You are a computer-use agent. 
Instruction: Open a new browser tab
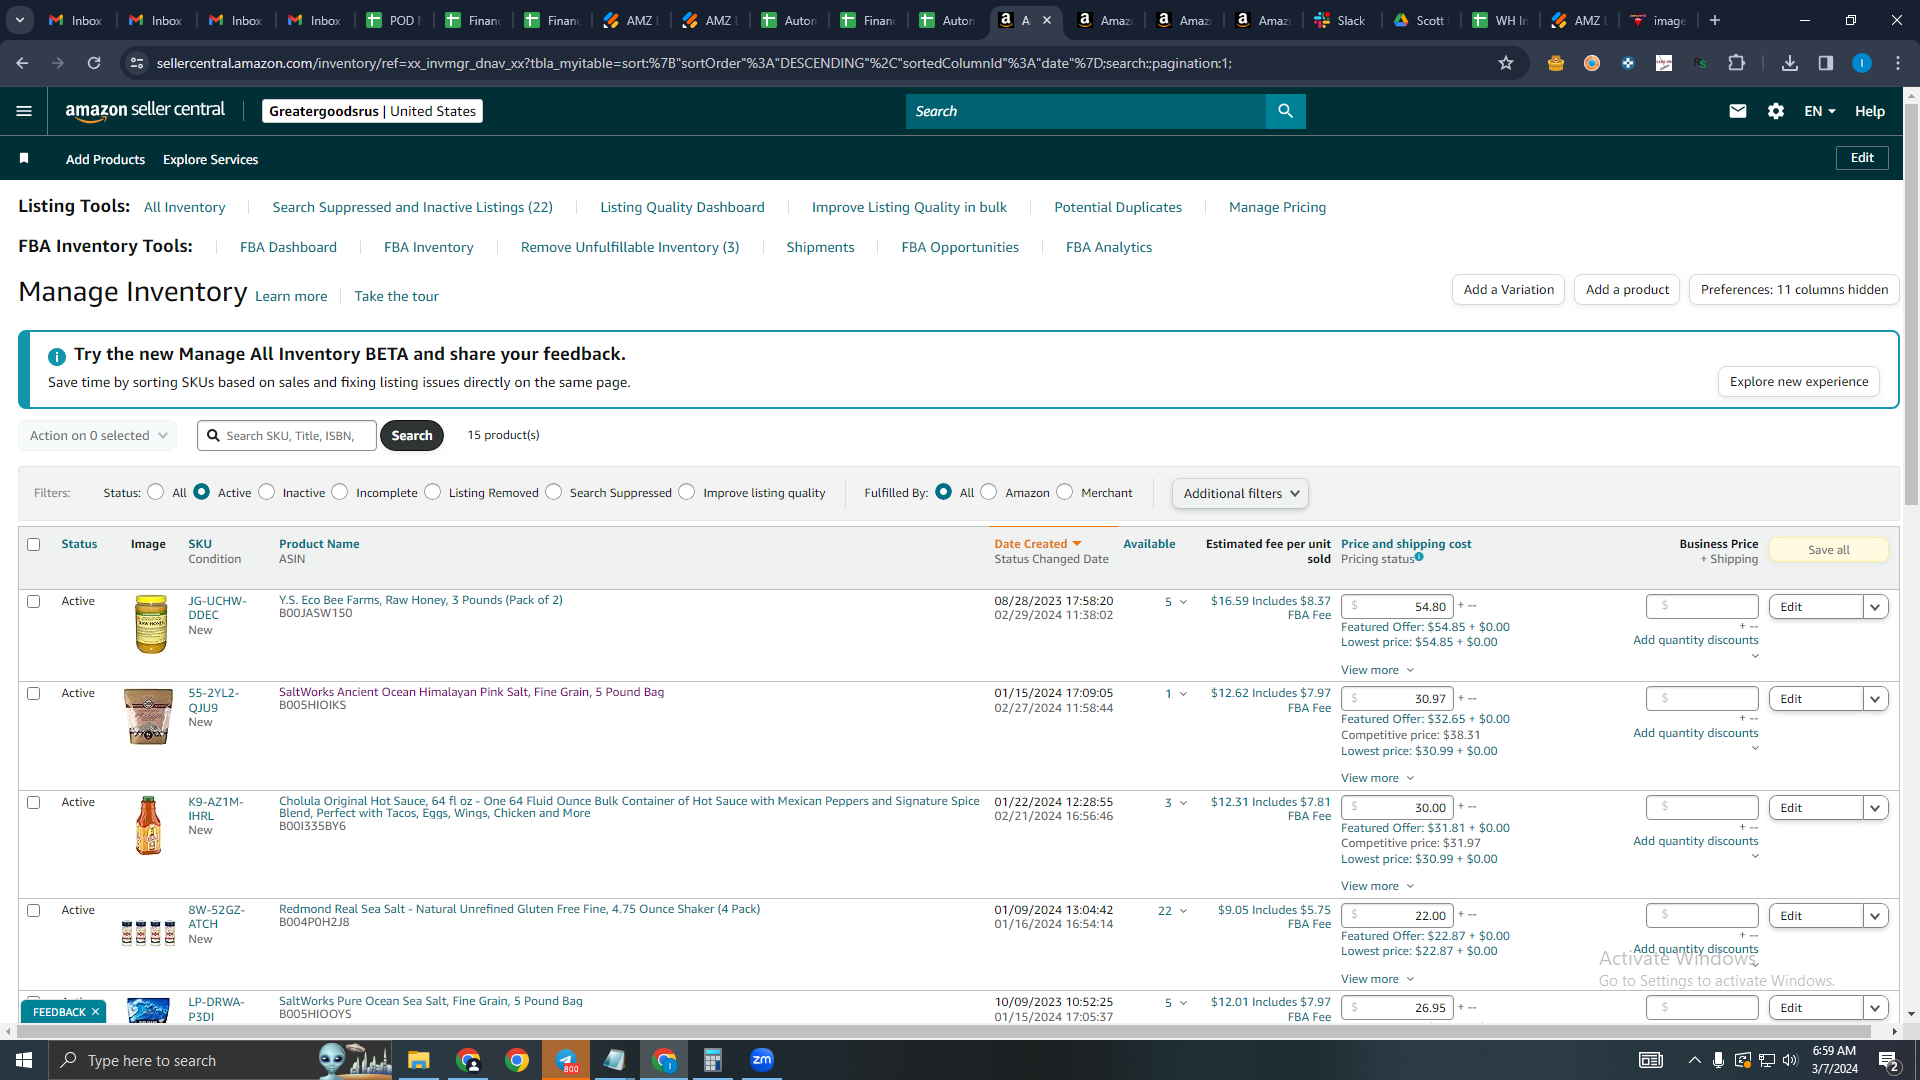(x=1715, y=20)
